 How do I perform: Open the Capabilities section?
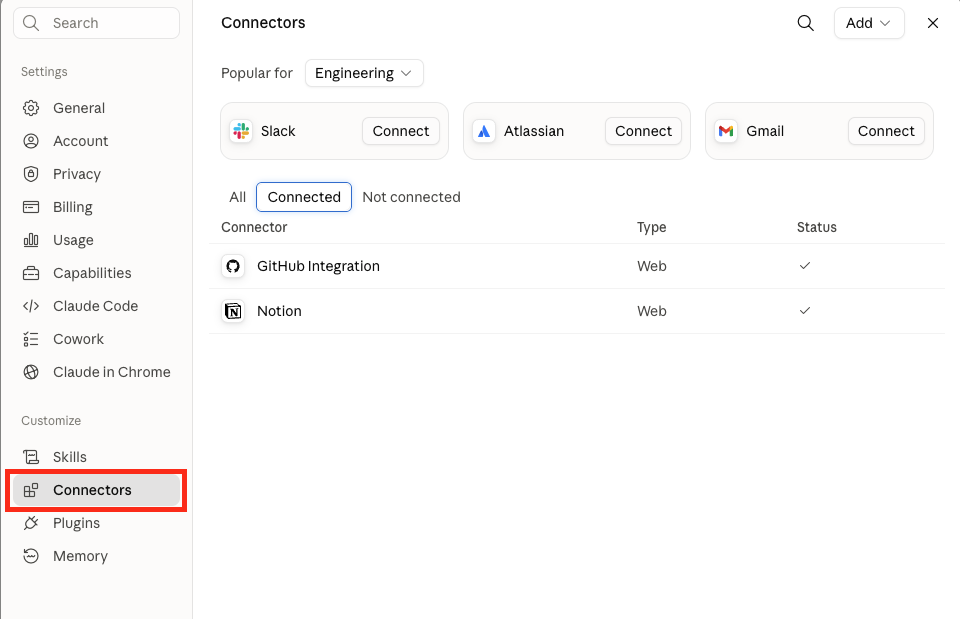(x=96, y=274)
